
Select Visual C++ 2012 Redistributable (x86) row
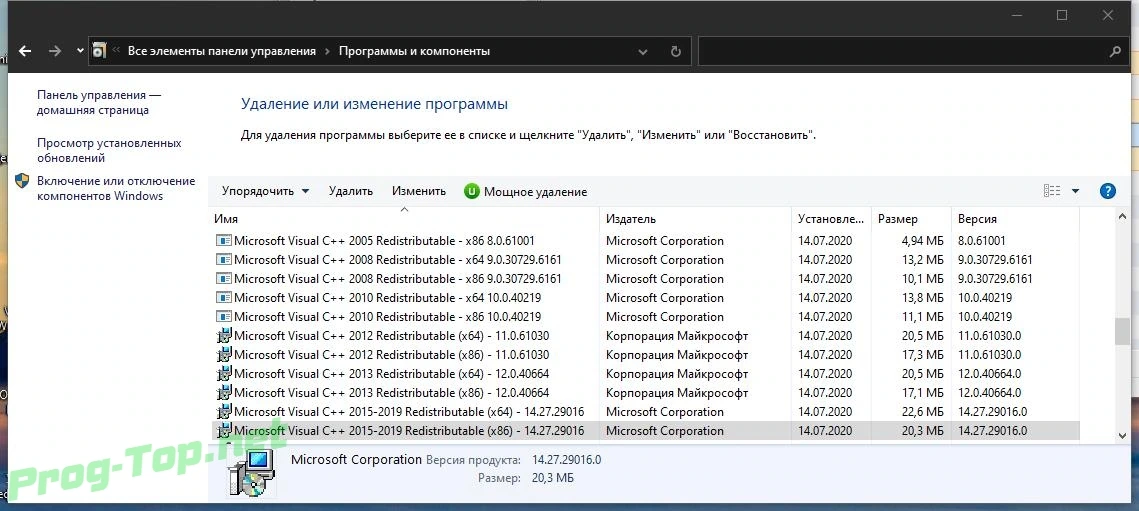click(x=645, y=355)
